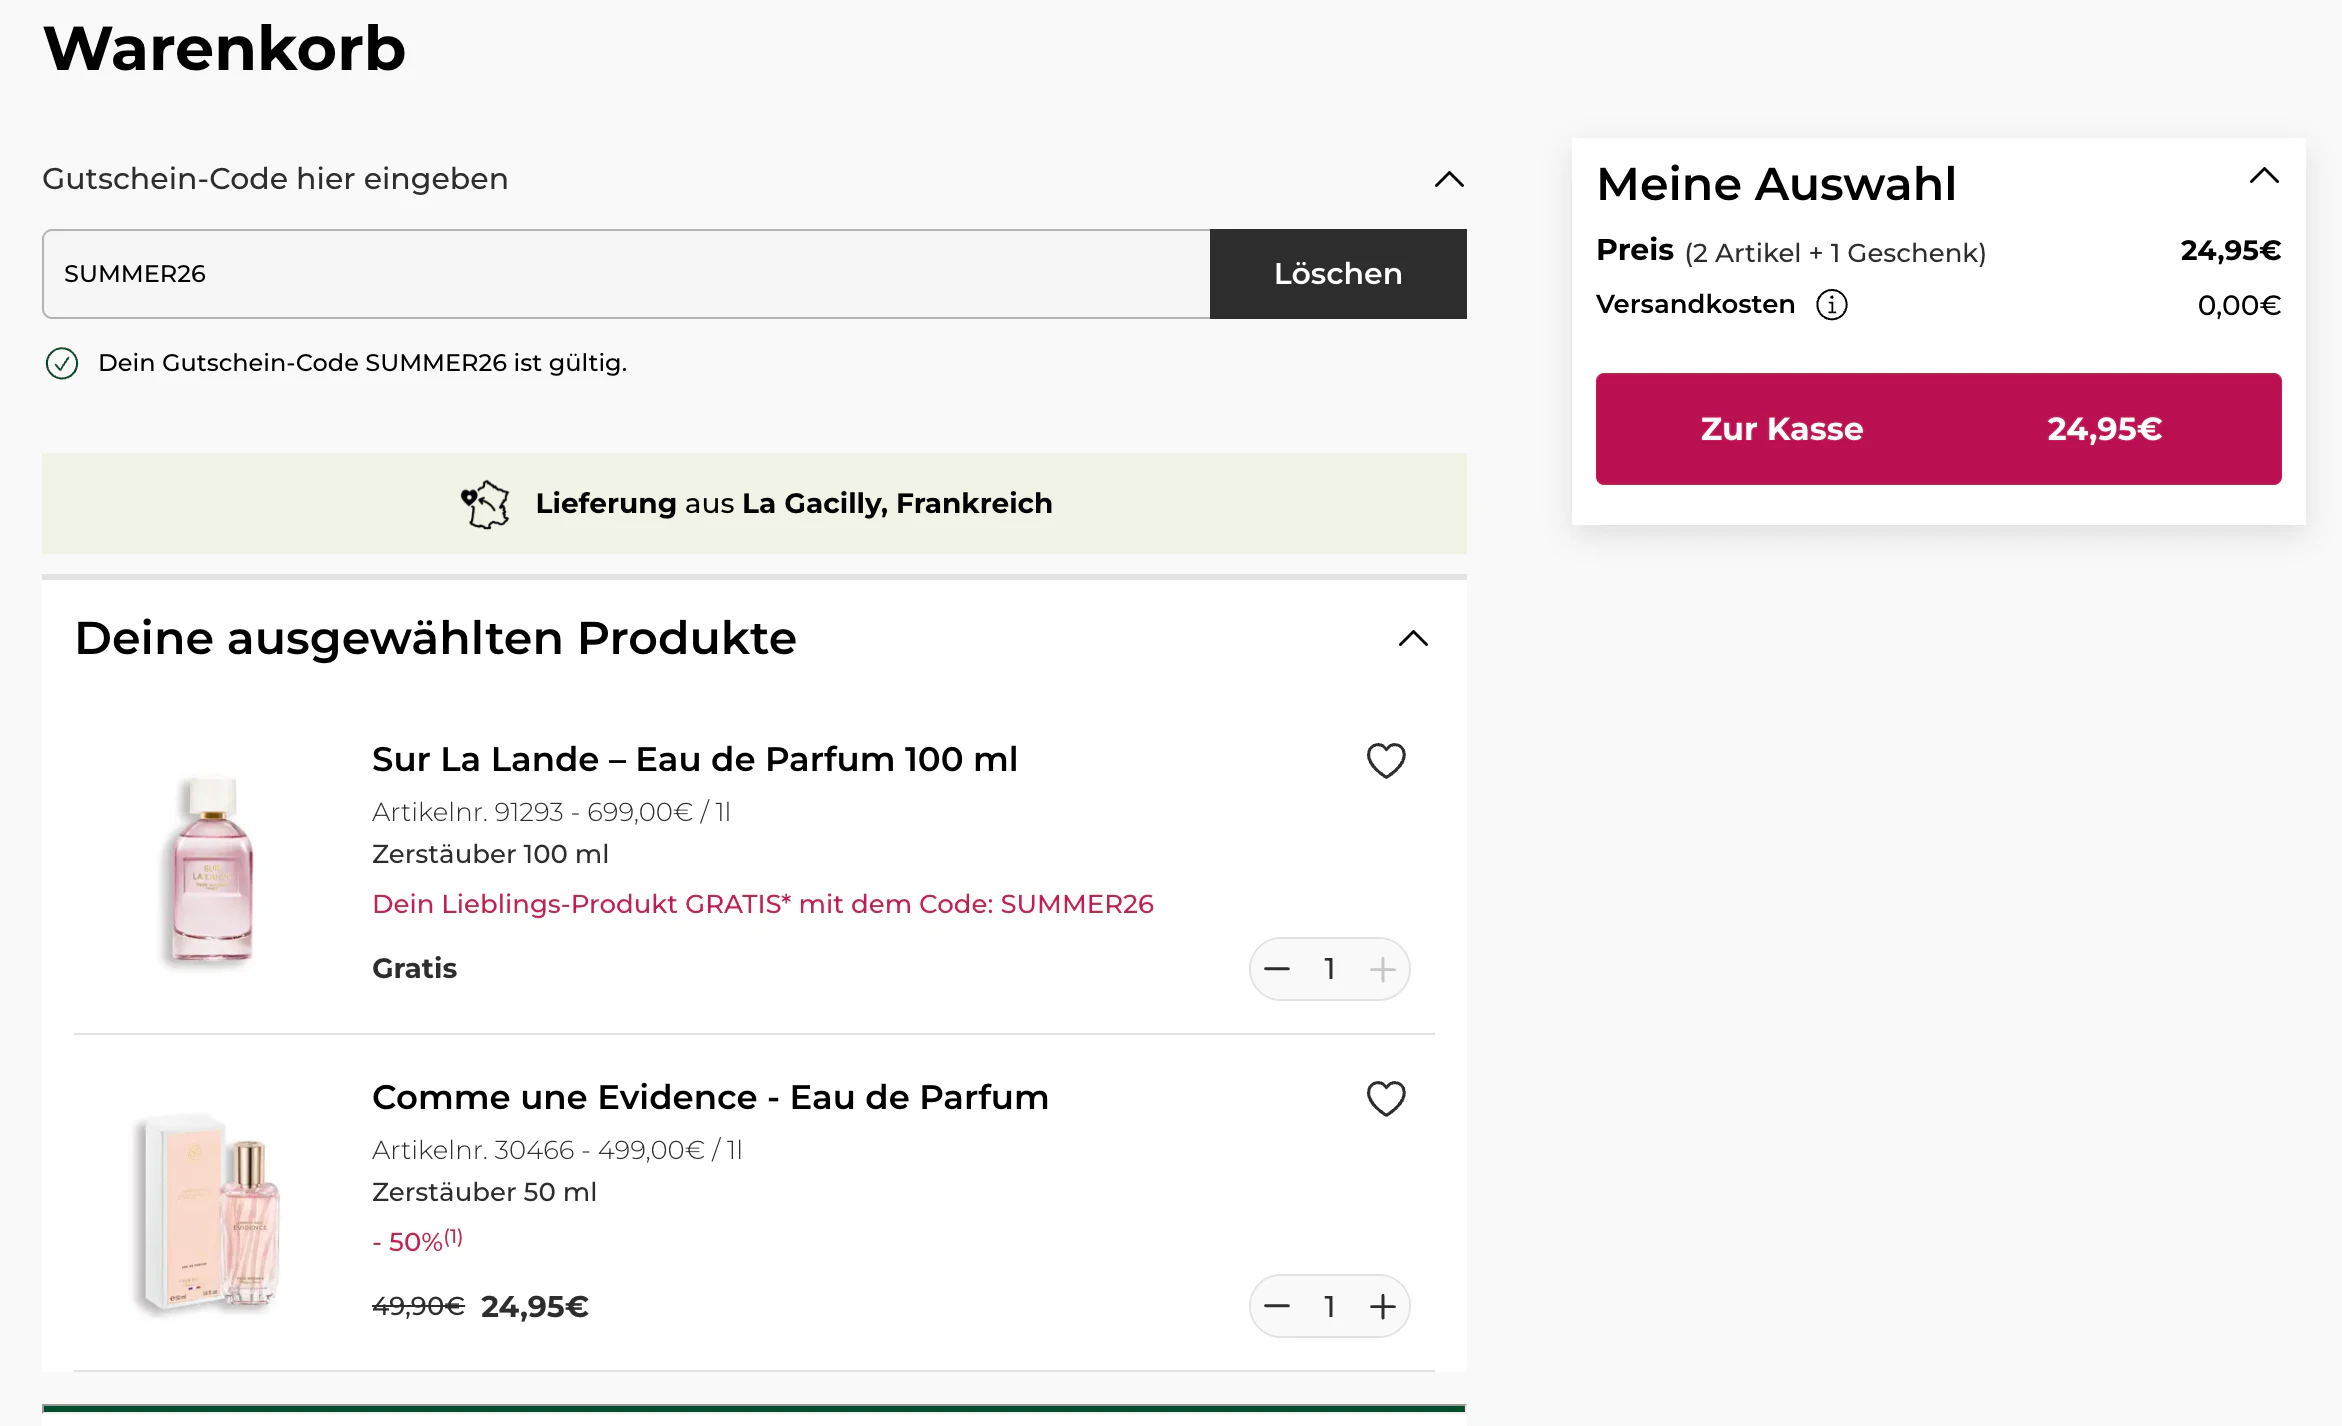This screenshot has width=2342, height=1426.
Task: Click shipping cost value '0,00€'
Action: pos(2239,305)
